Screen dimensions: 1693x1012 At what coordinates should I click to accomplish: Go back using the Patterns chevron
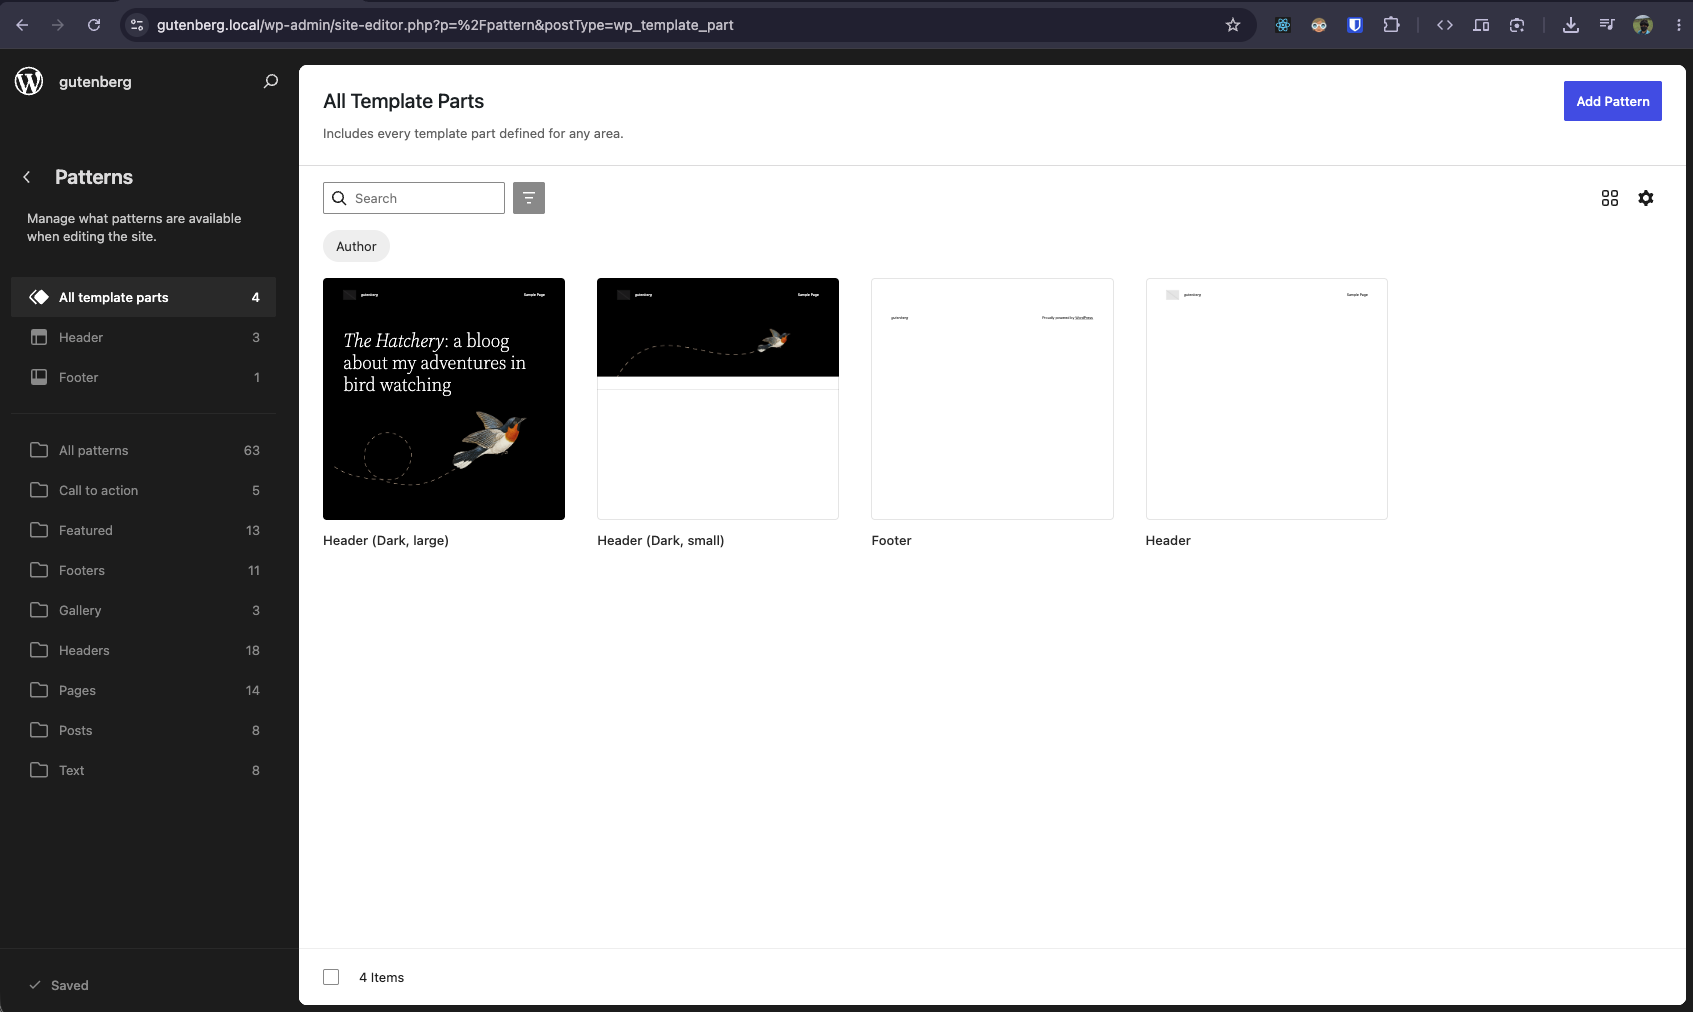tap(27, 177)
